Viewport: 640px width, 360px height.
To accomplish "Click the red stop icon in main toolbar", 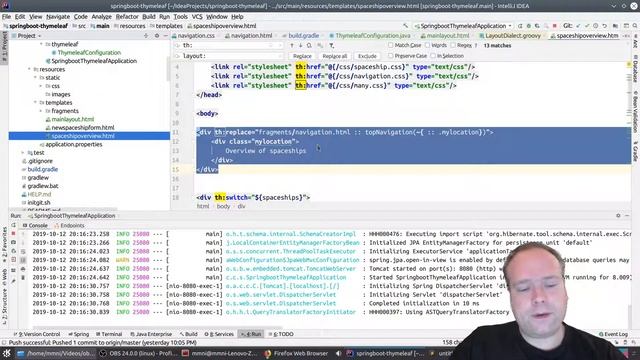I will 554,26.
